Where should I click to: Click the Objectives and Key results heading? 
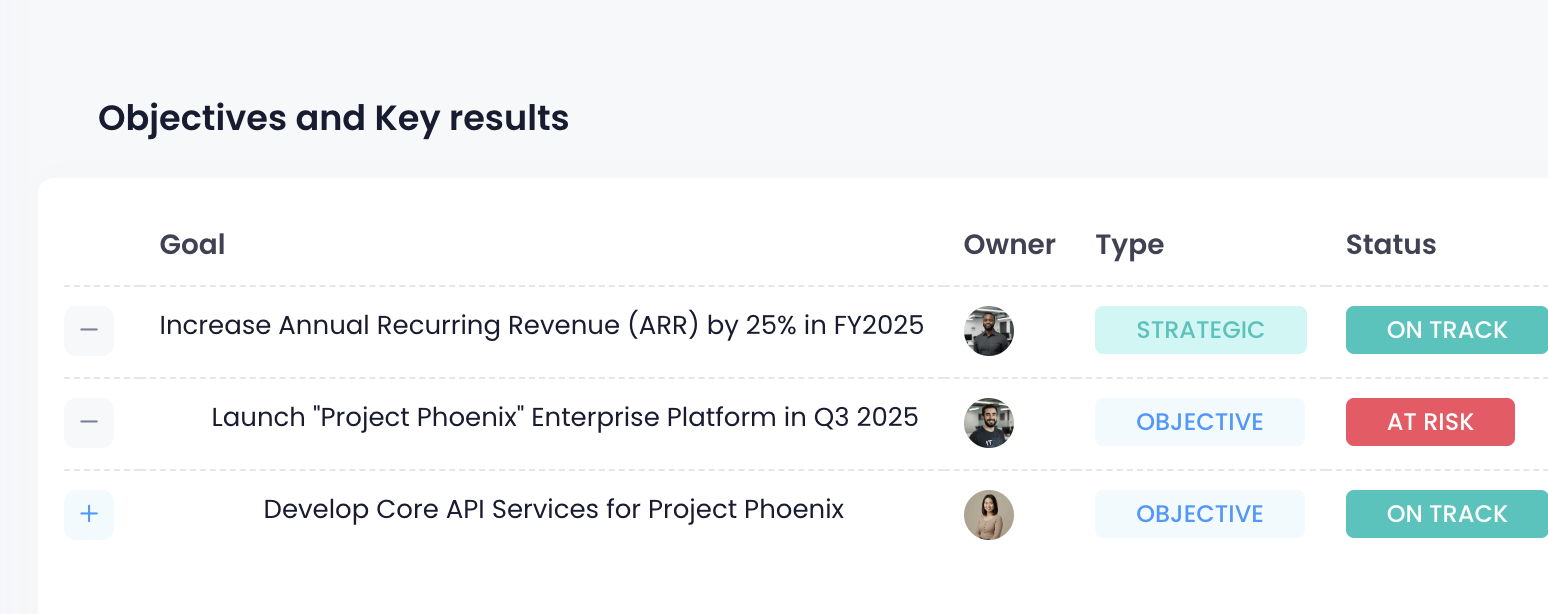333,119
